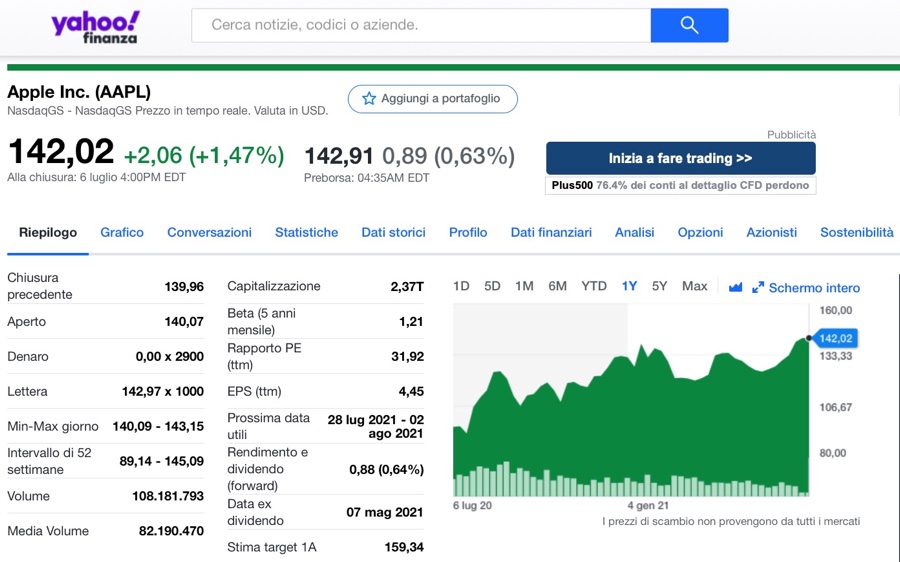Expand chart with the full screen arrows icon
Viewport: 900px width, 562px height.
coord(758,287)
